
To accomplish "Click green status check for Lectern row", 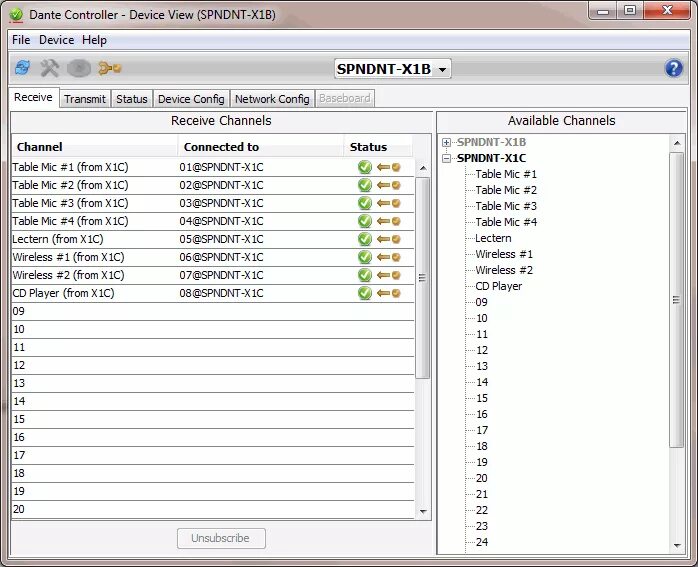I will [365, 239].
